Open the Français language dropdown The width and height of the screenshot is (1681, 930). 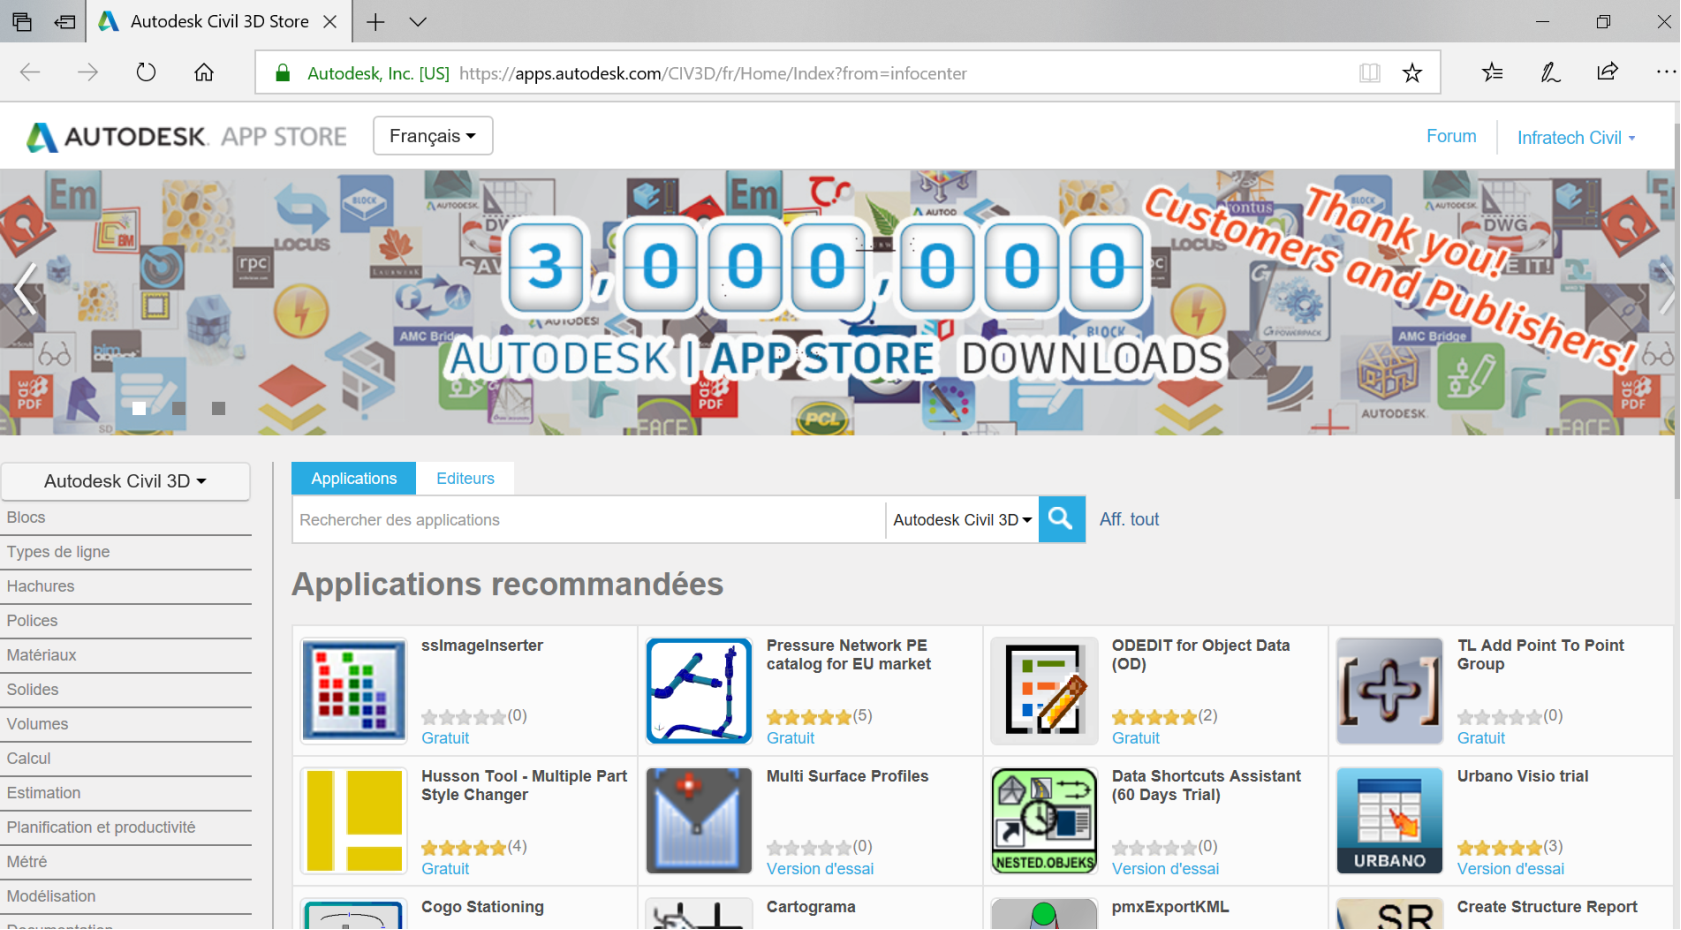(432, 136)
